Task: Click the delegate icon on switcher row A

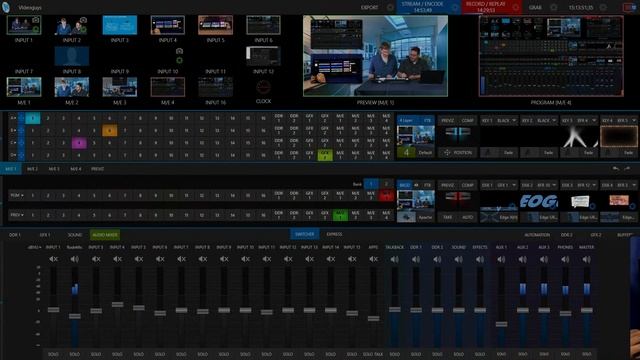Action: click(21, 118)
